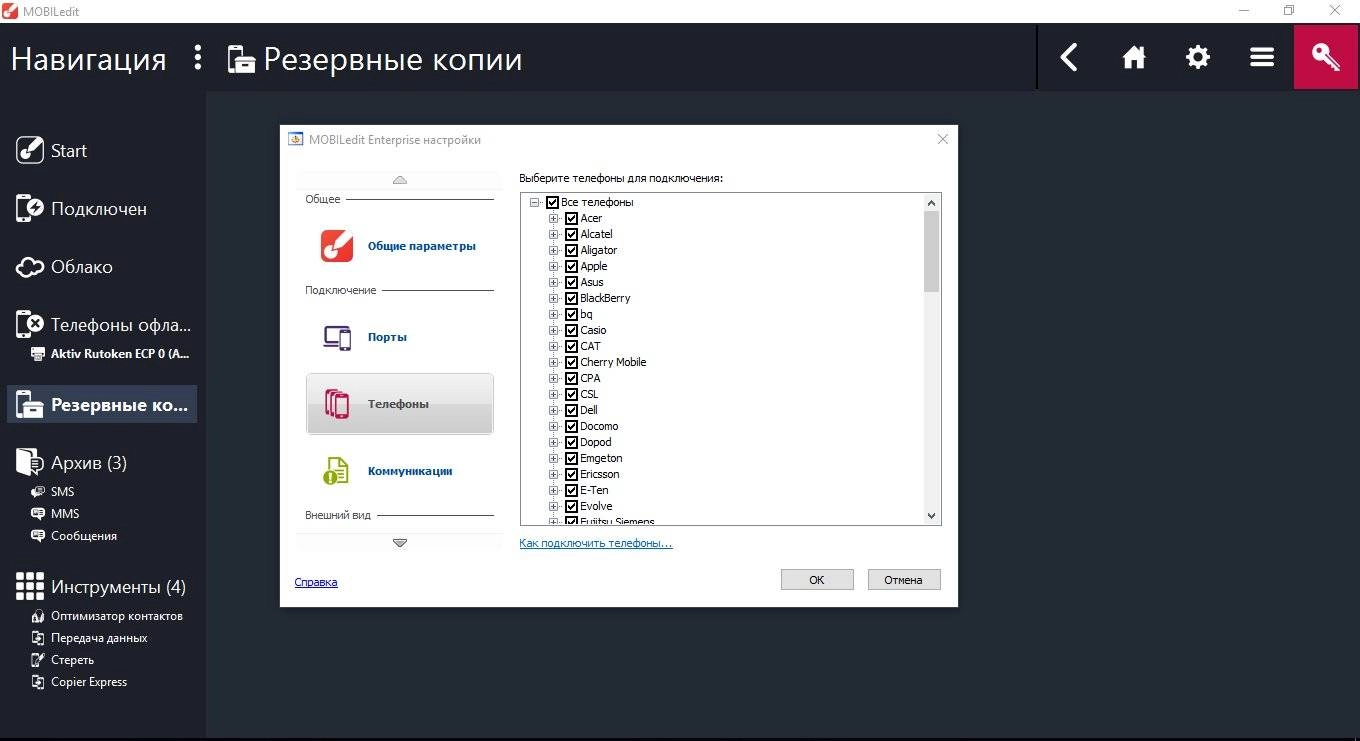Click phone list scrollbar down arrow

click(x=932, y=516)
